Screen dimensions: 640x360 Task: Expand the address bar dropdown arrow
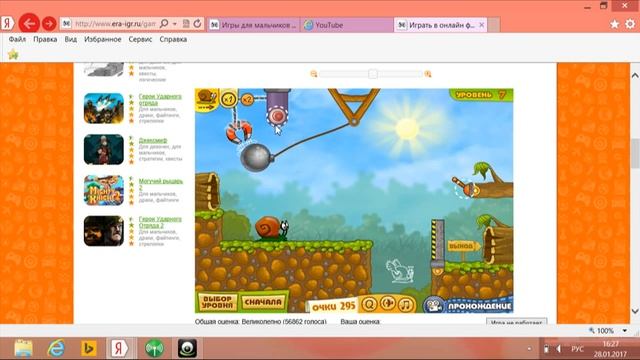(x=175, y=24)
